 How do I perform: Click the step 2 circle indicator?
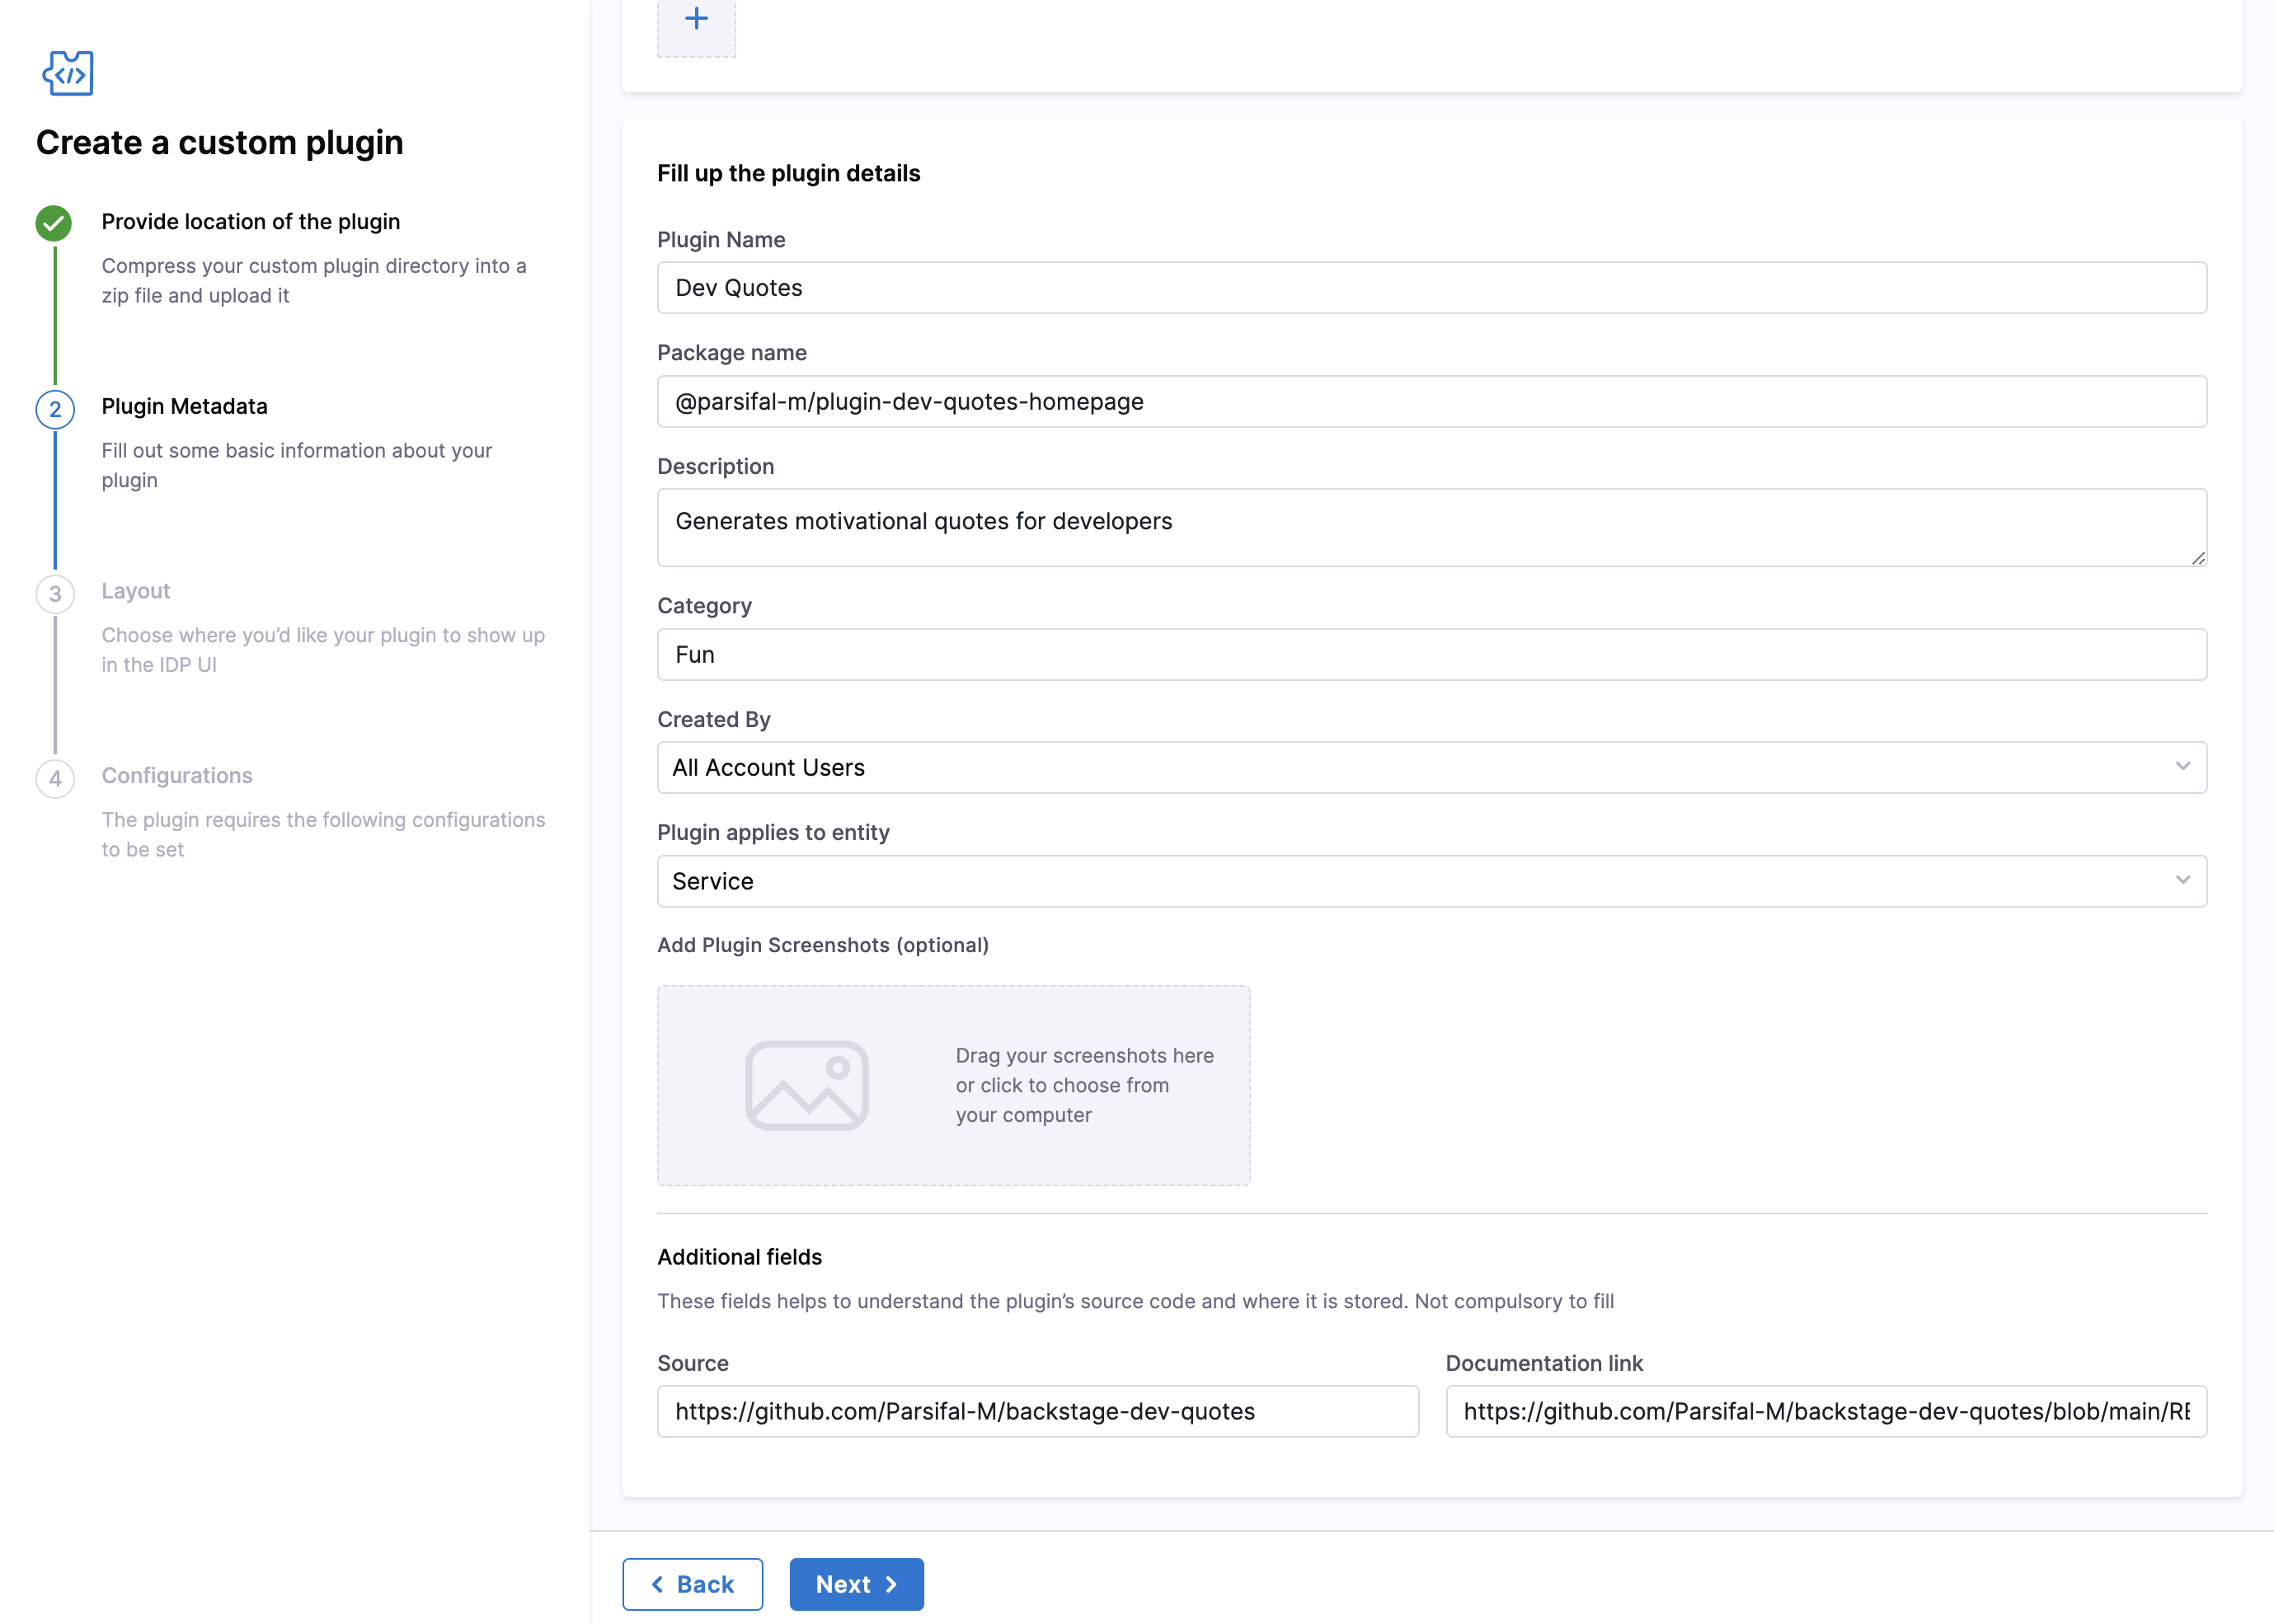click(x=55, y=409)
